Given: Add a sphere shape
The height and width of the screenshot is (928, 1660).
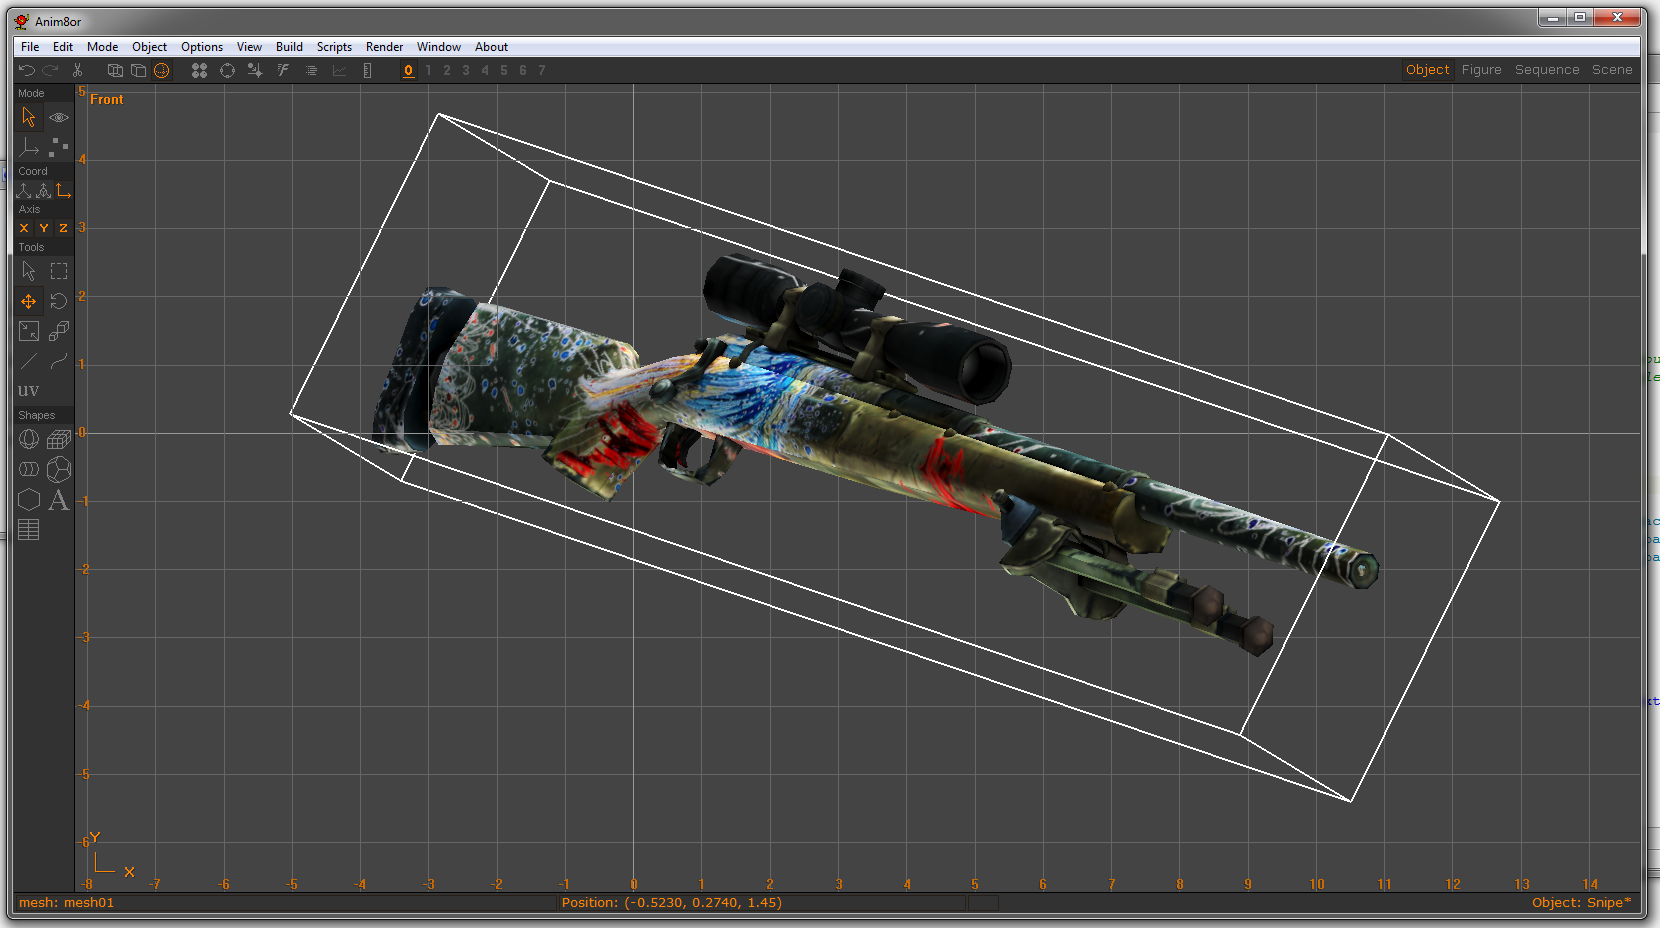Looking at the screenshot, I should click(x=29, y=439).
